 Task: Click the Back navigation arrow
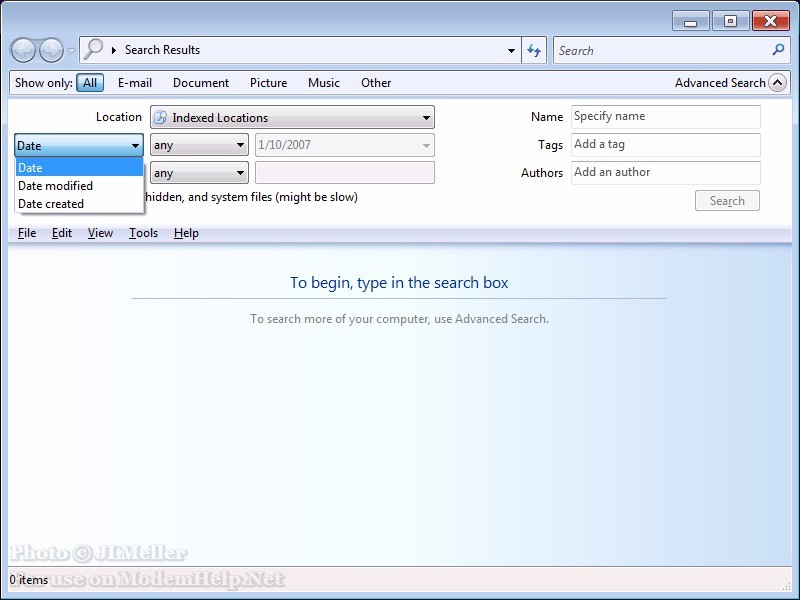23,51
